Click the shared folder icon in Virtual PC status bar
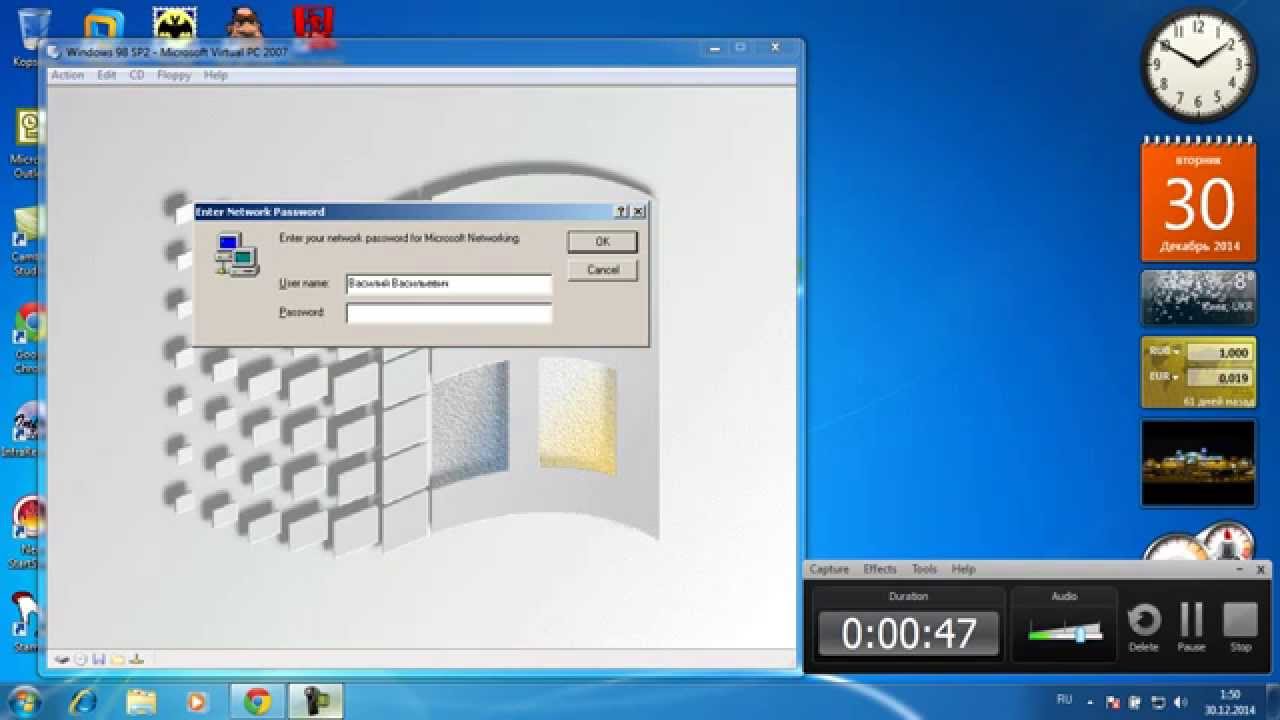 click(x=118, y=659)
